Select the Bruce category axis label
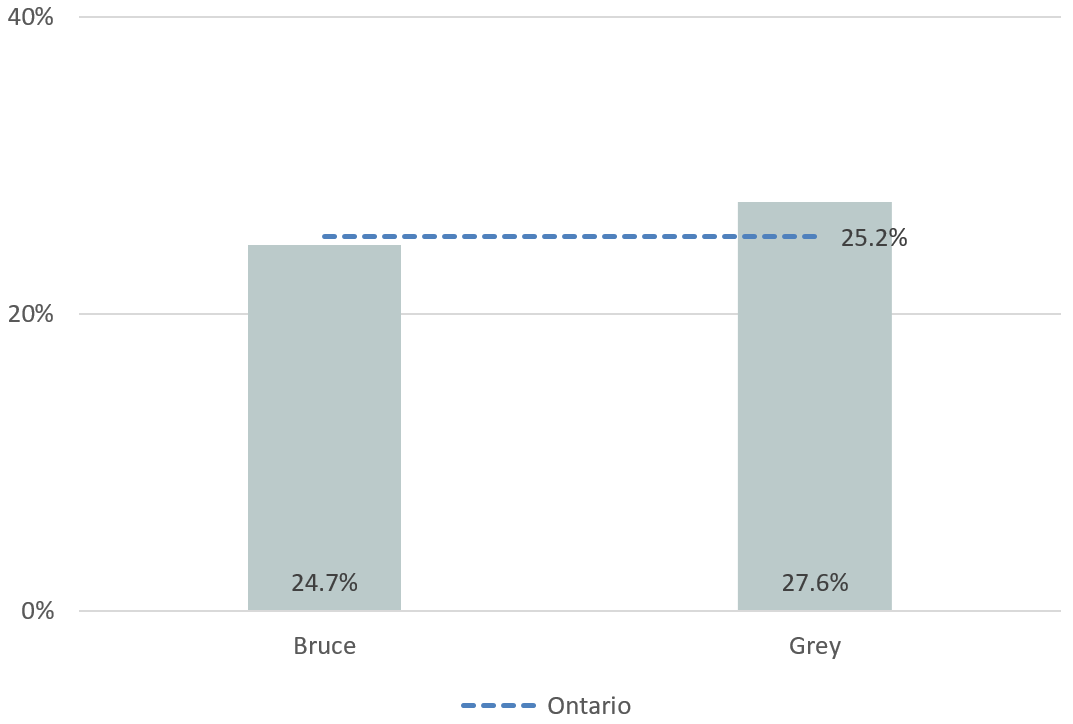This screenshot has width=1073, height=724. [324, 646]
